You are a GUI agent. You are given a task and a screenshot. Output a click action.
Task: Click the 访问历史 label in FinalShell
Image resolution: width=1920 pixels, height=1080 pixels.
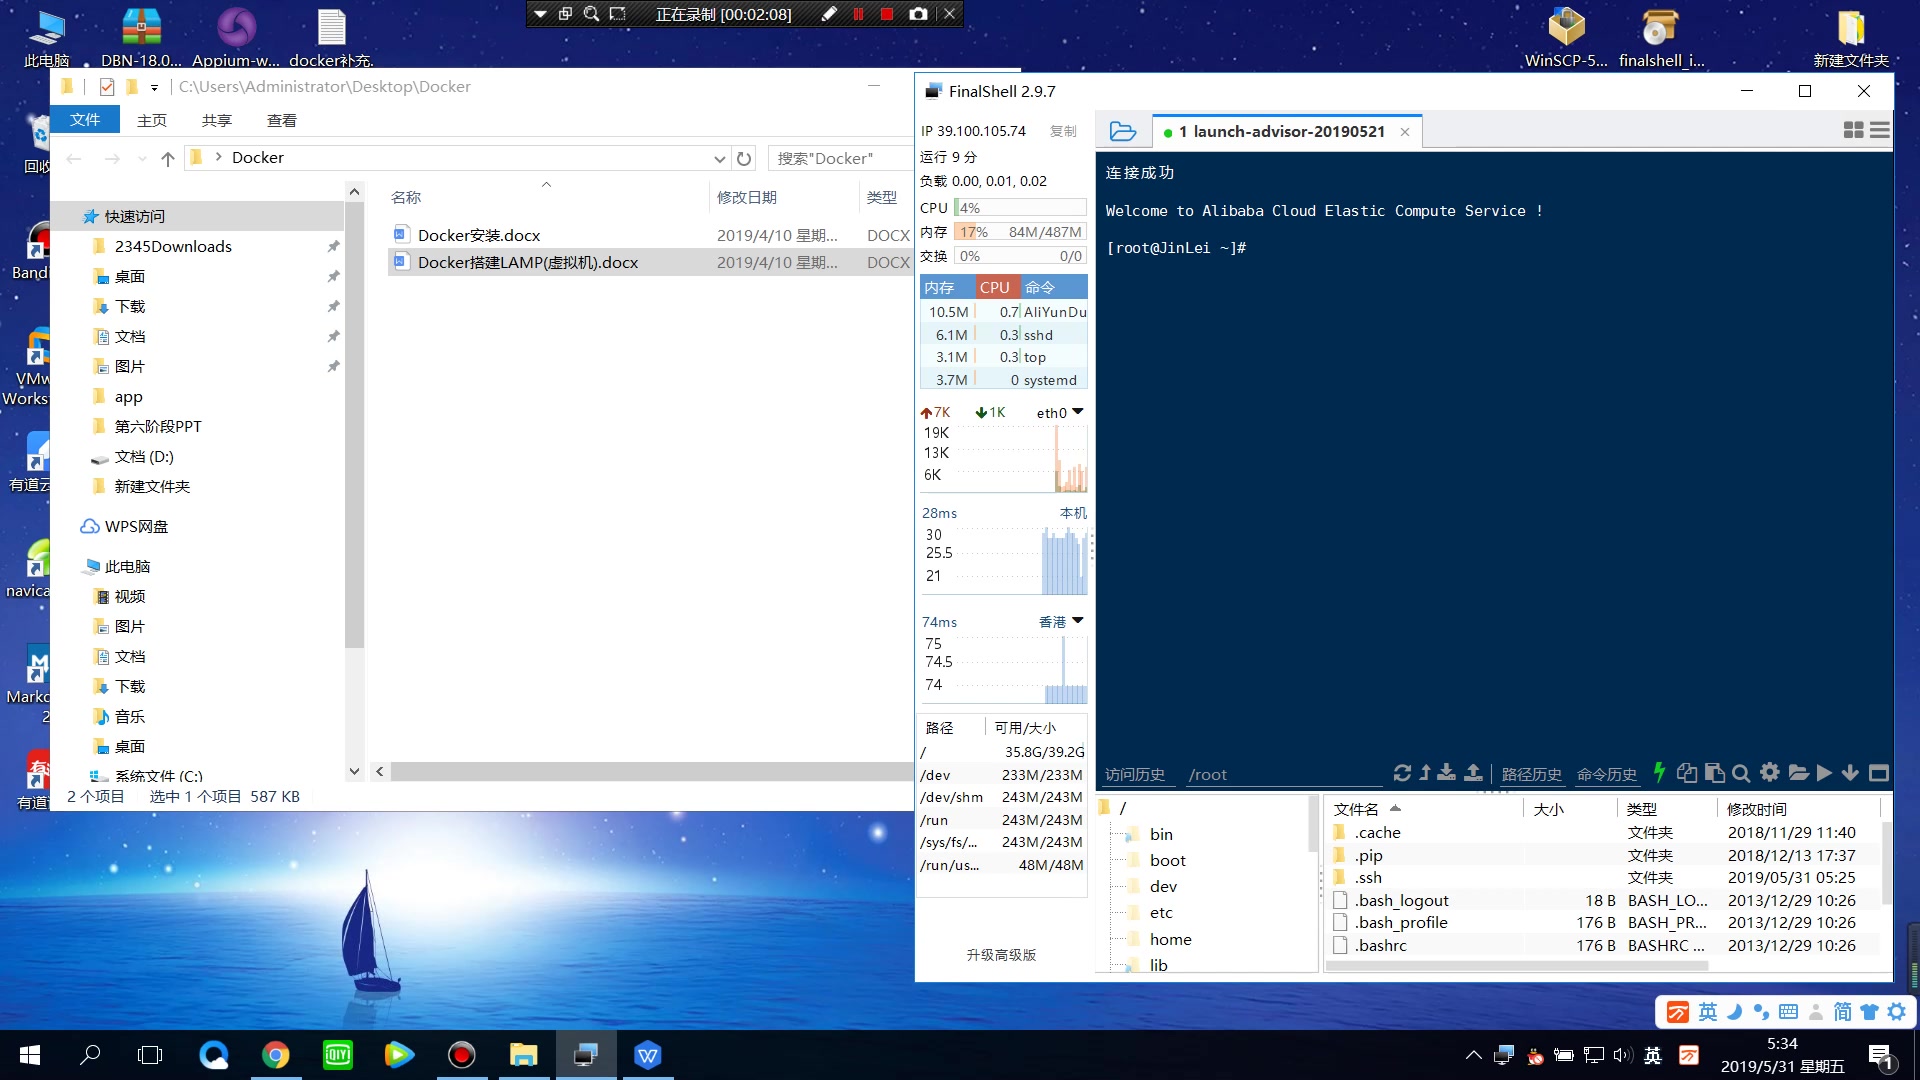pyautogui.click(x=1134, y=774)
